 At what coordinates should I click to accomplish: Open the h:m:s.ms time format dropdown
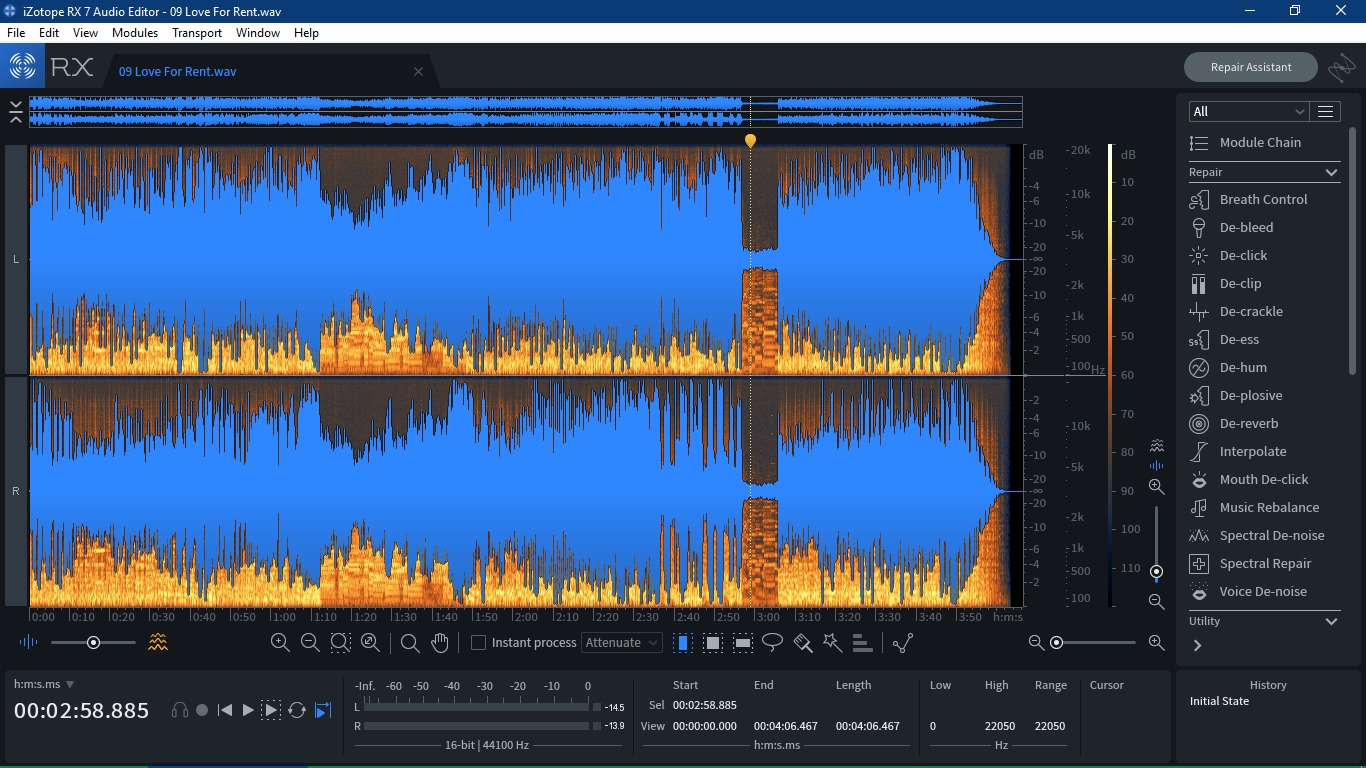pyautogui.click(x=44, y=684)
